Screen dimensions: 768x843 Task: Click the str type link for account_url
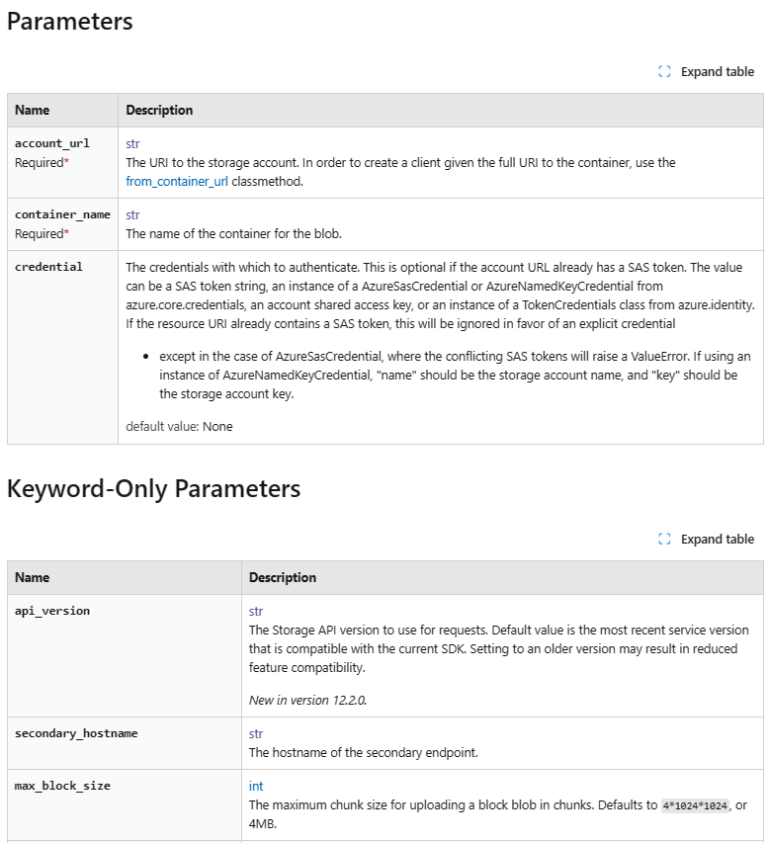tap(133, 143)
